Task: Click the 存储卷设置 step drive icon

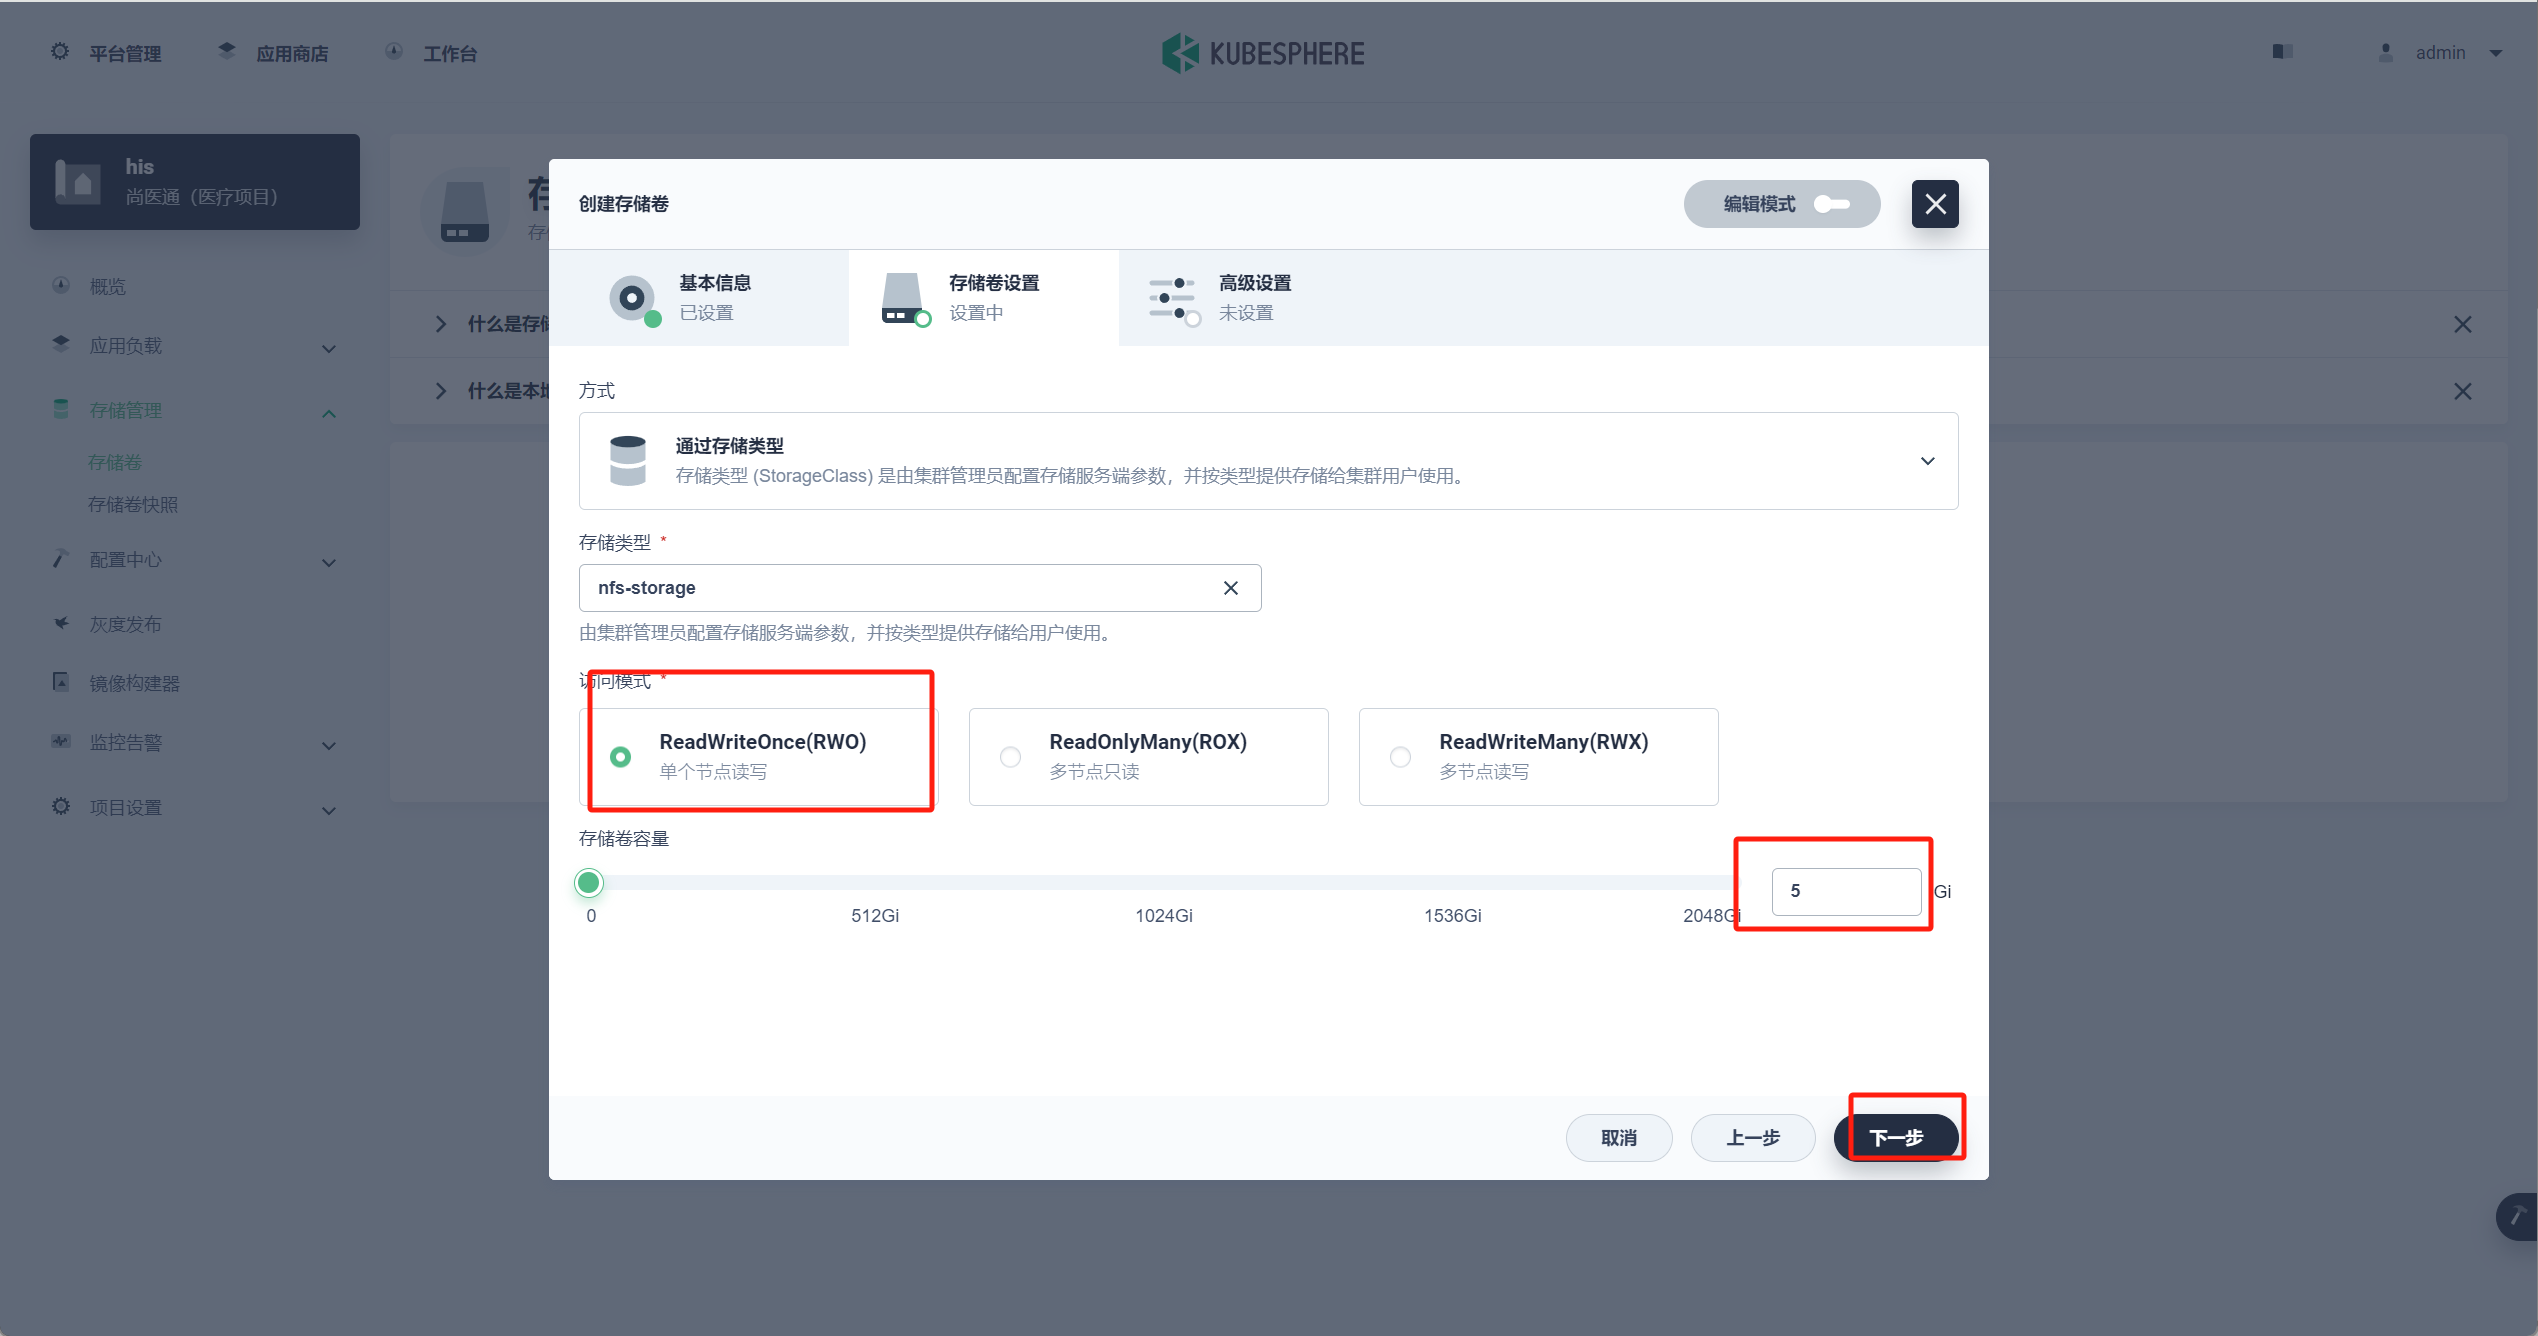Action: pos(904,299)
